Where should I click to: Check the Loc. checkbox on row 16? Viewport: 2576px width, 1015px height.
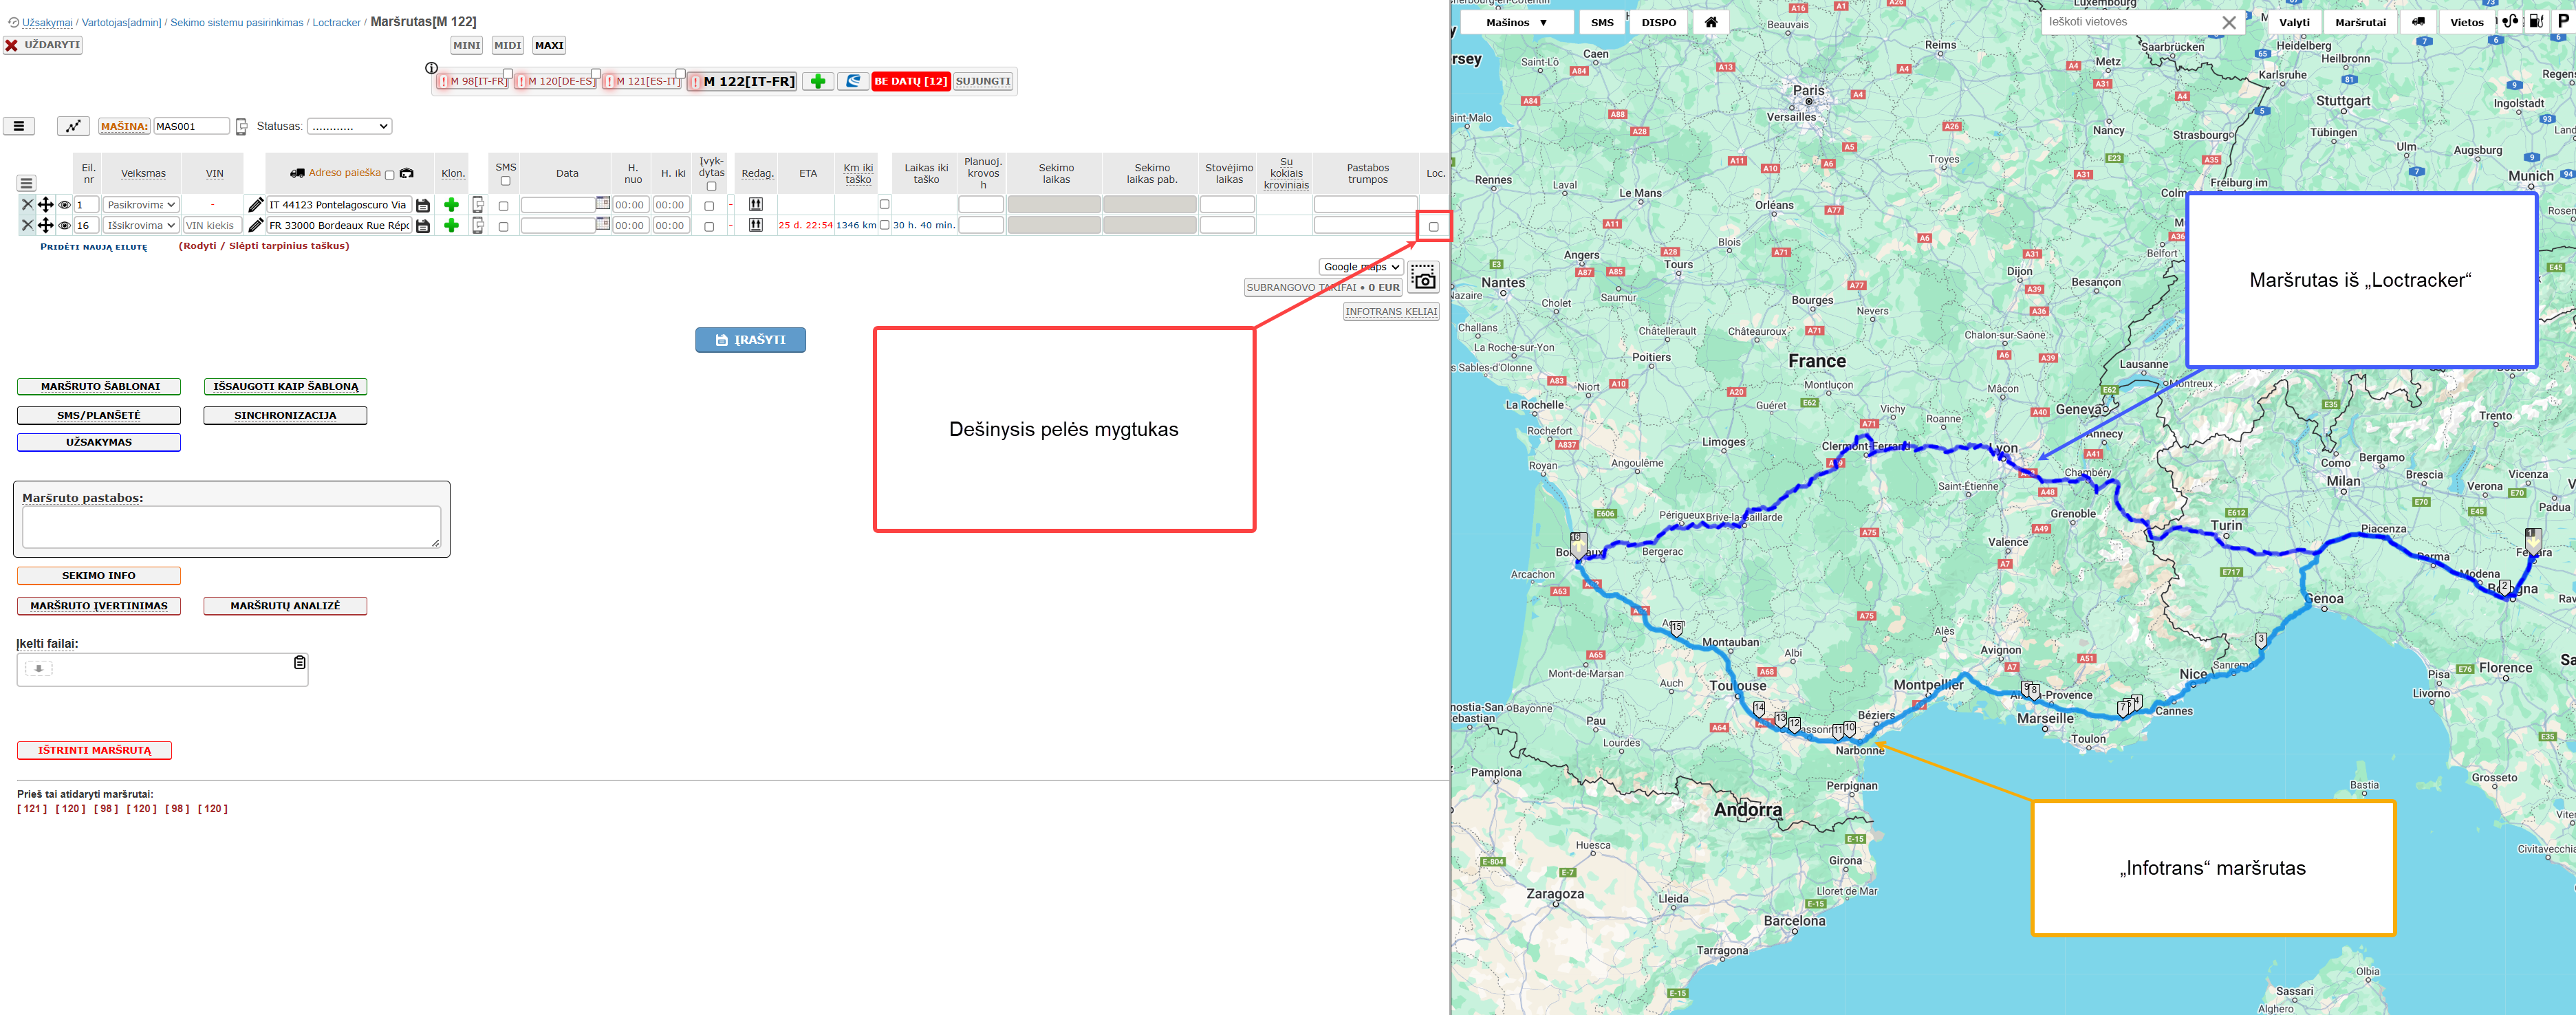click(x=1434, y=227)
